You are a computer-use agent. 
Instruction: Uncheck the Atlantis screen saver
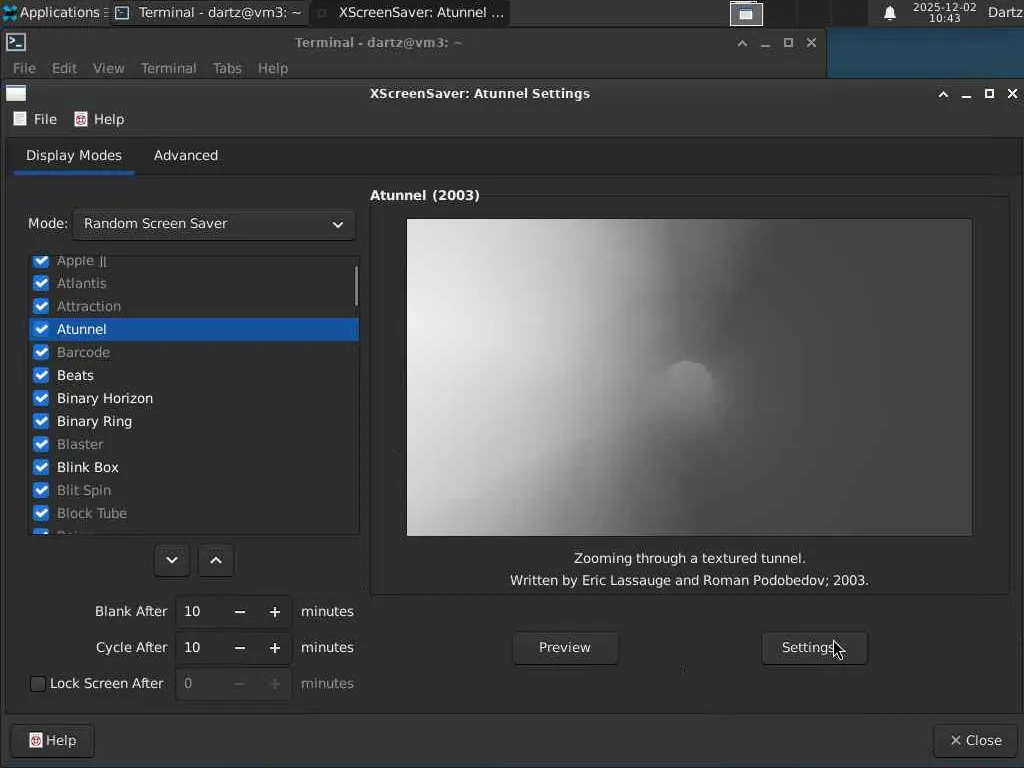41,283
